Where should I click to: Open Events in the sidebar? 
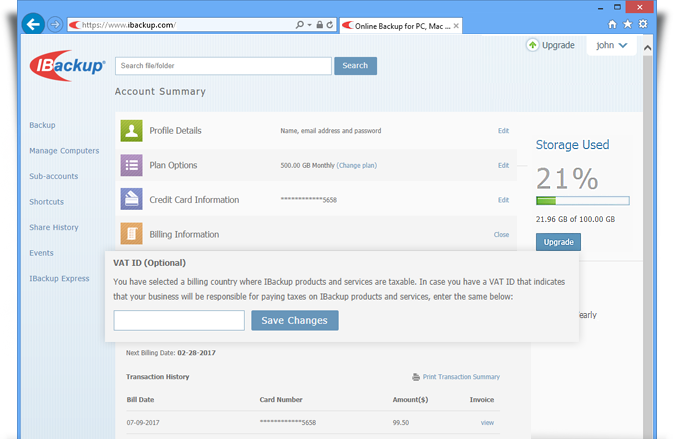tap(41, 253)
